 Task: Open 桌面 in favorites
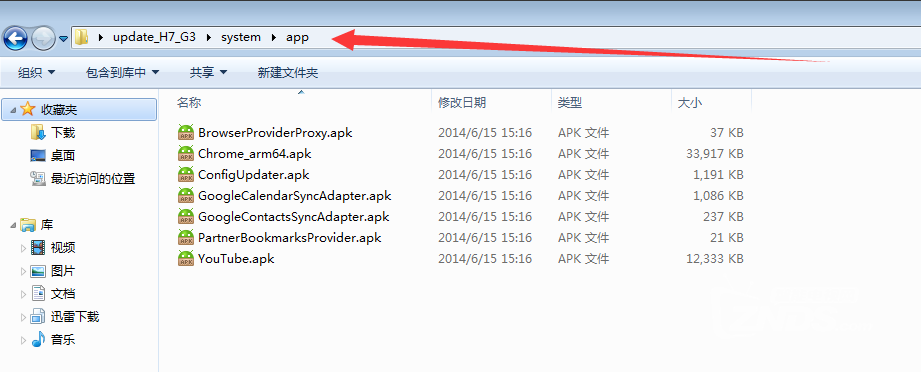tap(63, 156)
